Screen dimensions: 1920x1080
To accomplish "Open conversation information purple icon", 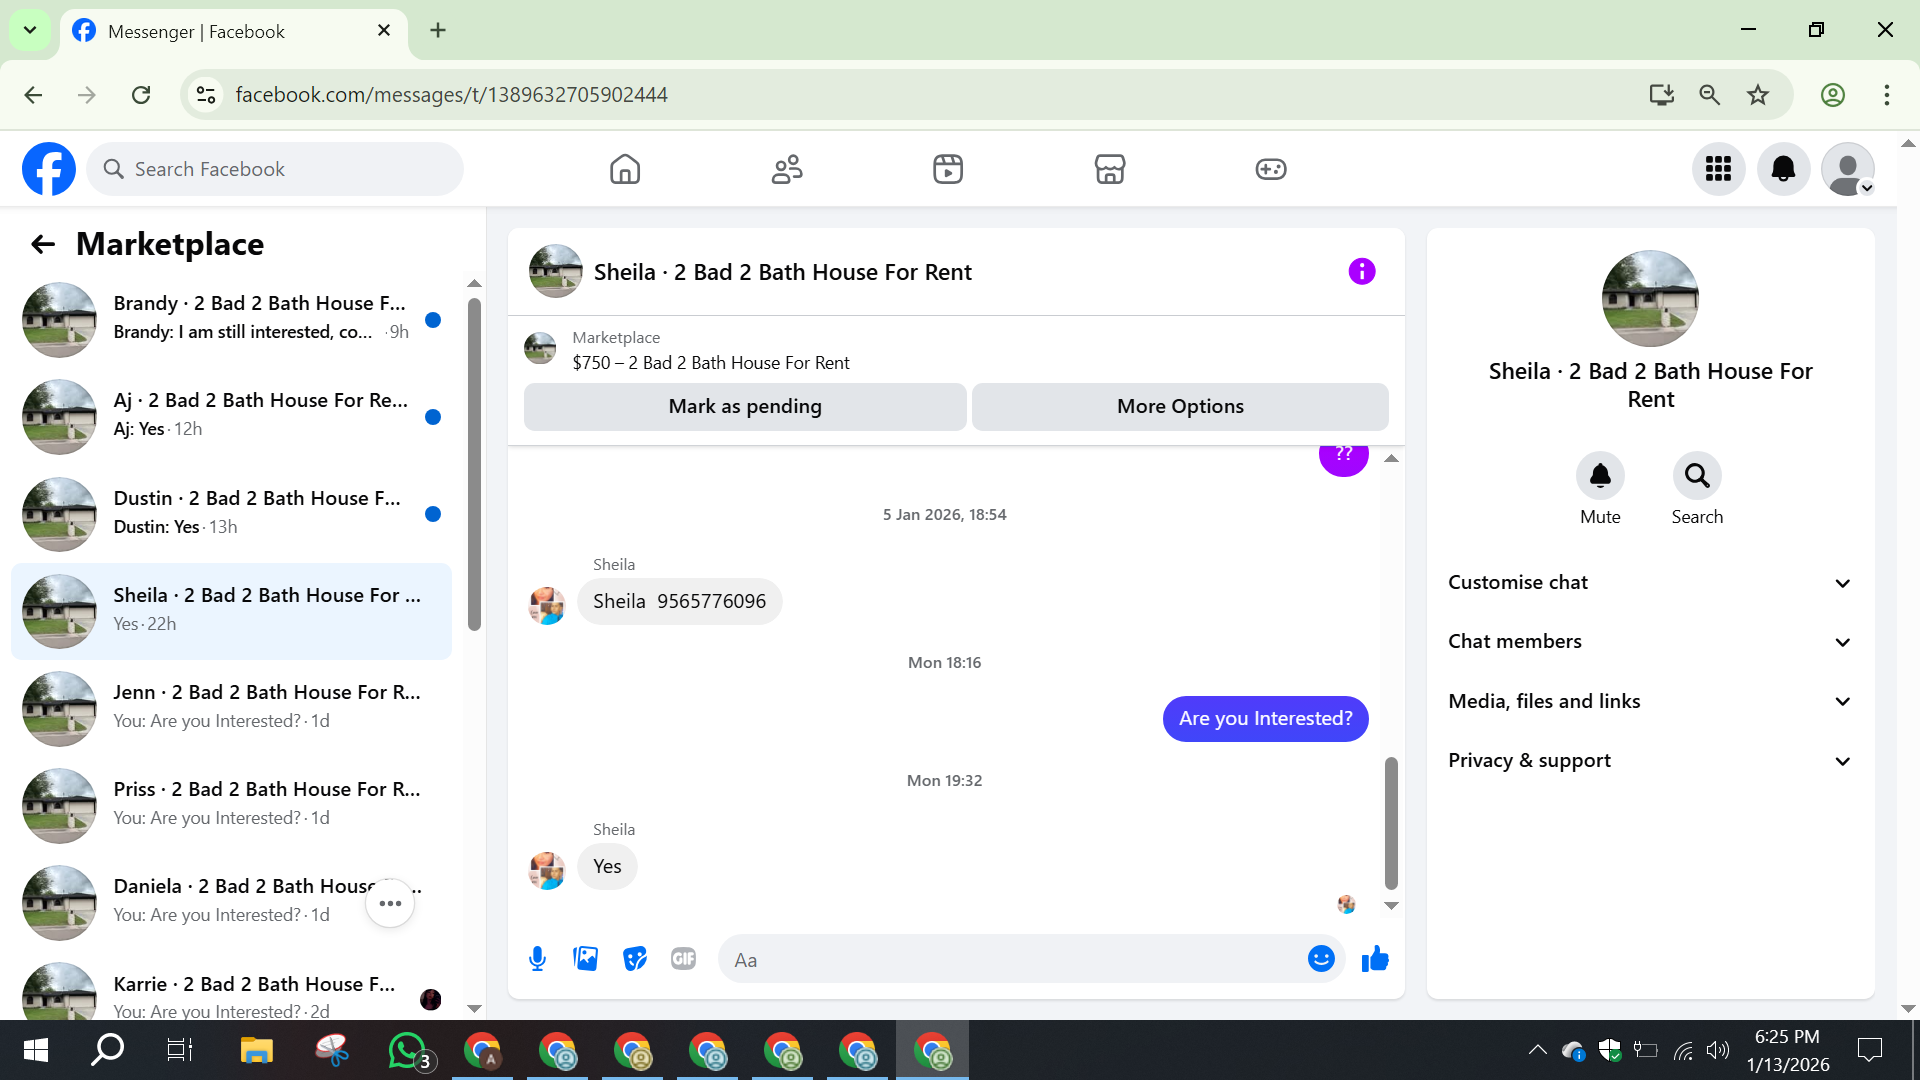I will 1361,272.
